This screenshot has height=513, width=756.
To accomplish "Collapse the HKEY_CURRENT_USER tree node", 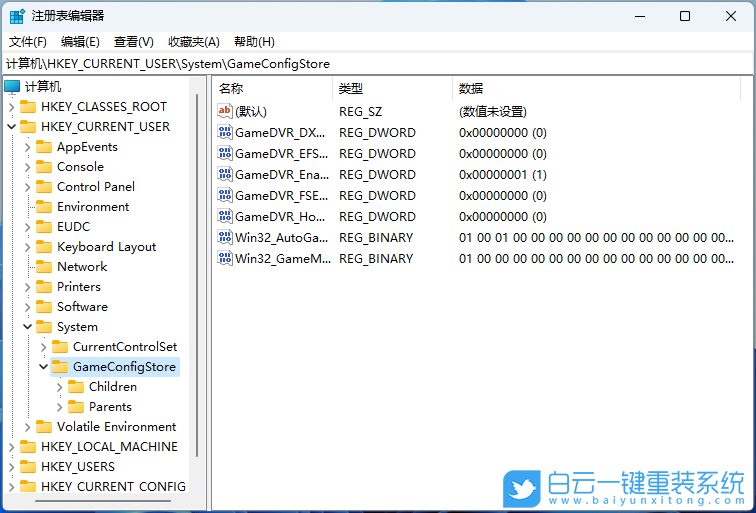I will (x=12, y=127).
